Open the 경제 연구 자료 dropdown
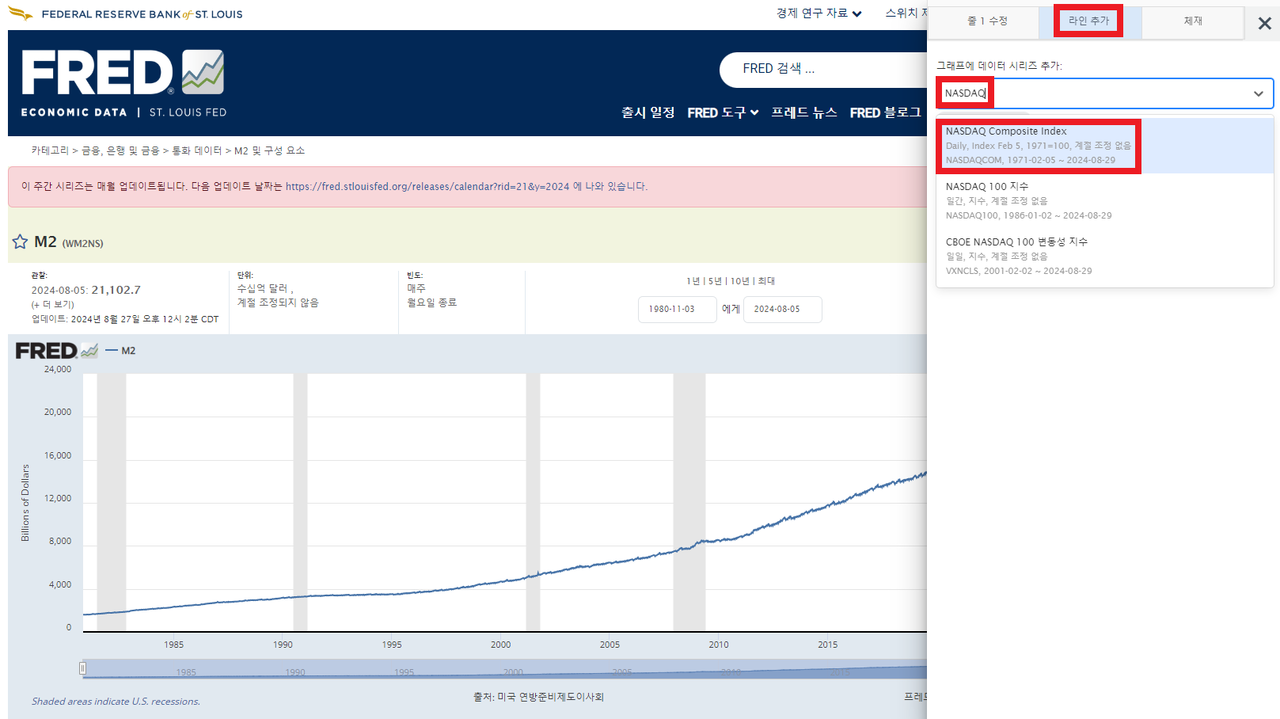Image resolution: width=1280 pixels, height=719 pixels. click(x=819, y=14)
